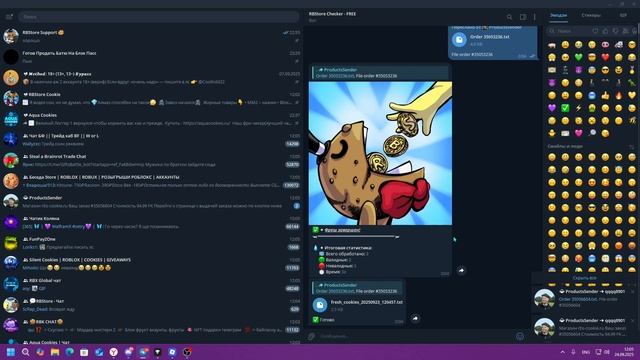Open the three-dot chat options menu
Viewport: 640px width, 360px height.
point(534,17)
